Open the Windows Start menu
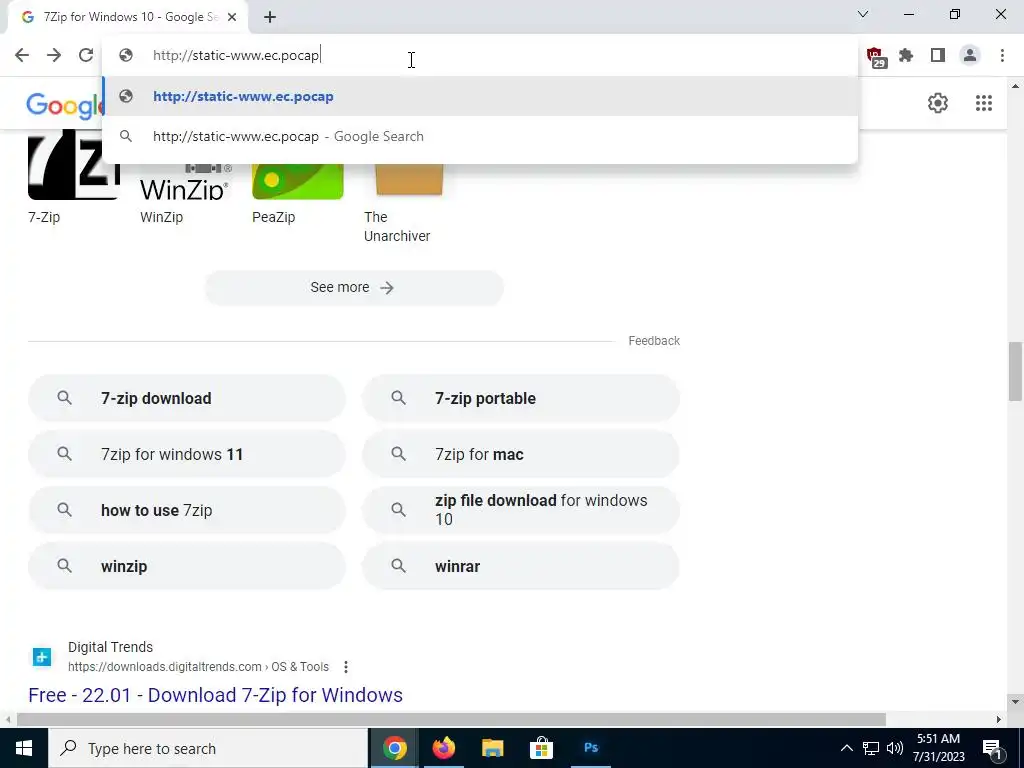1024x768 pixels. [24, 748]
